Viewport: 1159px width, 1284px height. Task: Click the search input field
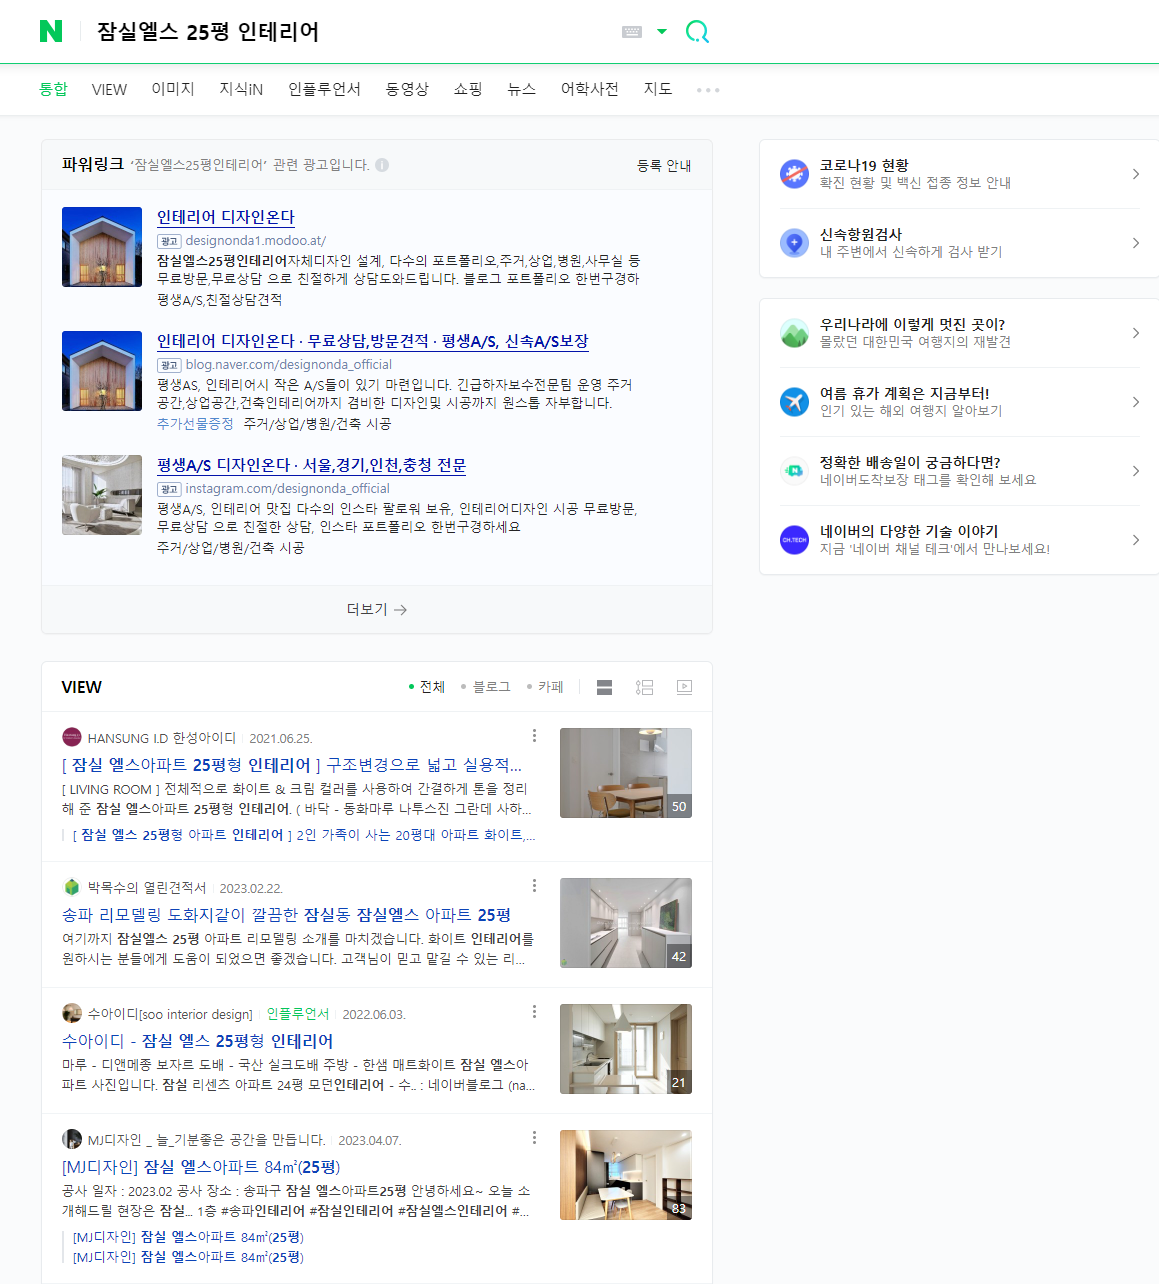pos(350,32)
